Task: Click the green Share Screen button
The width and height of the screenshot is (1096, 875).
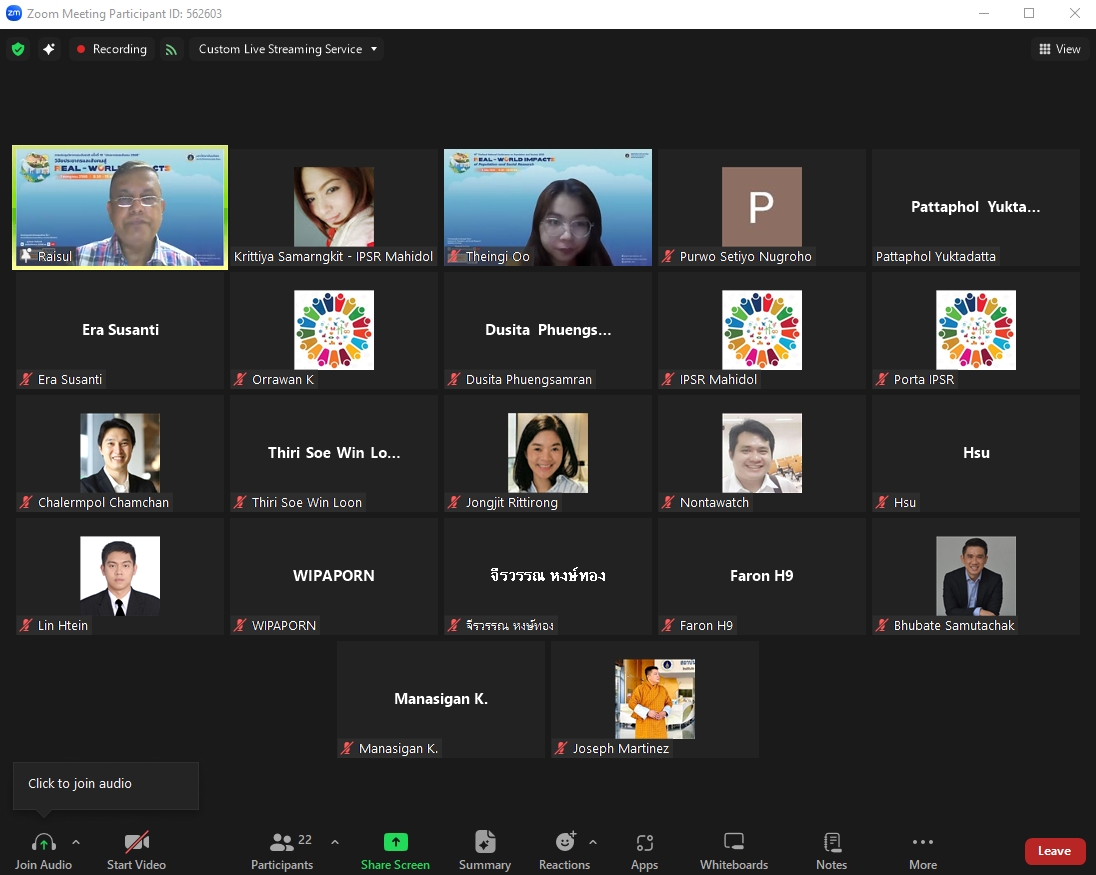Action: pos(395,850)
